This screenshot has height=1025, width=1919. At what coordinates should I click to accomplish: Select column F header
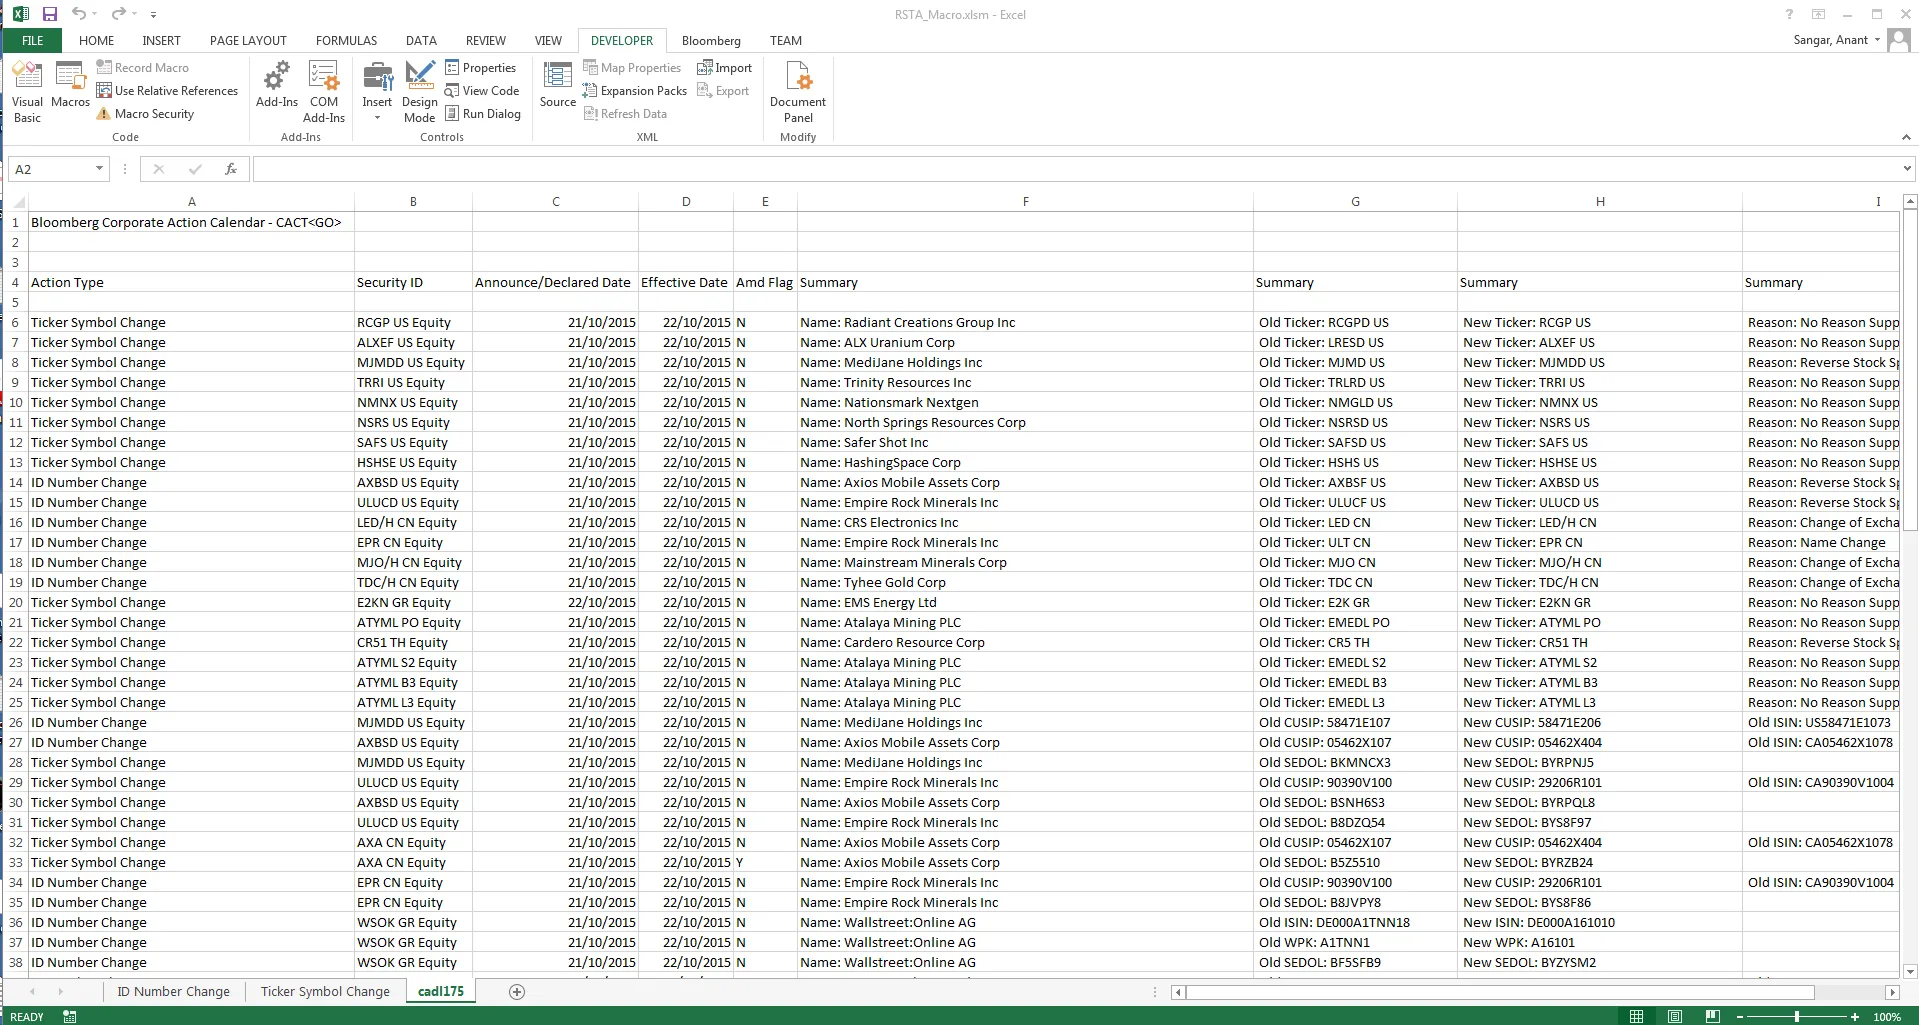coord(1025,201)
